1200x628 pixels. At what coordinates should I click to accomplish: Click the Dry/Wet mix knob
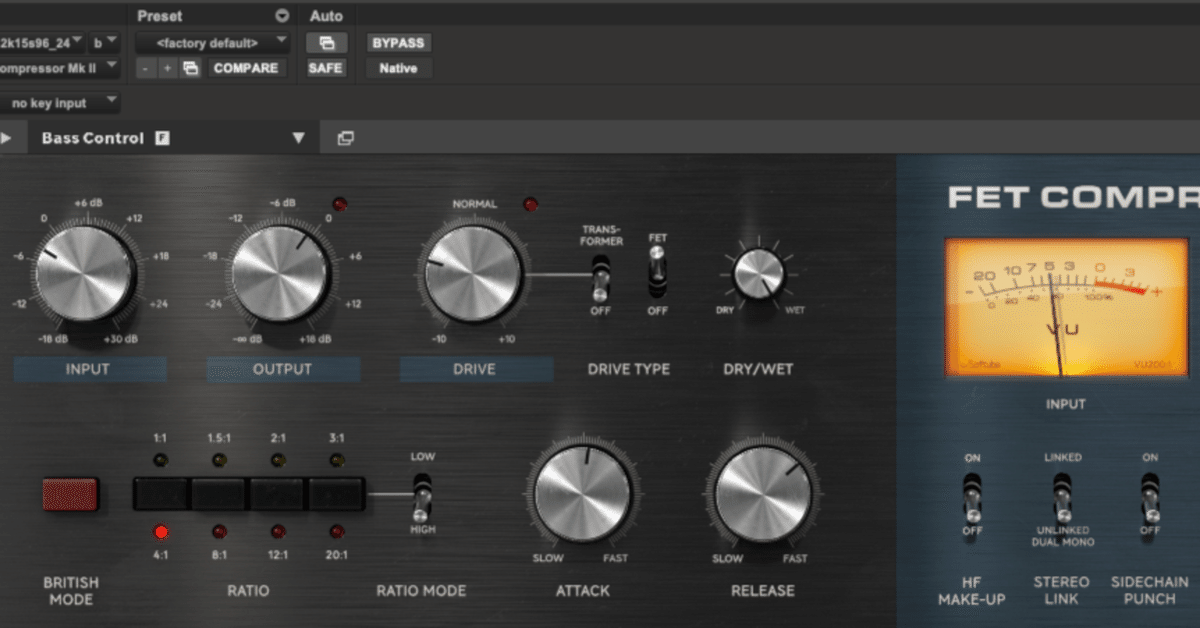(759, 273)
